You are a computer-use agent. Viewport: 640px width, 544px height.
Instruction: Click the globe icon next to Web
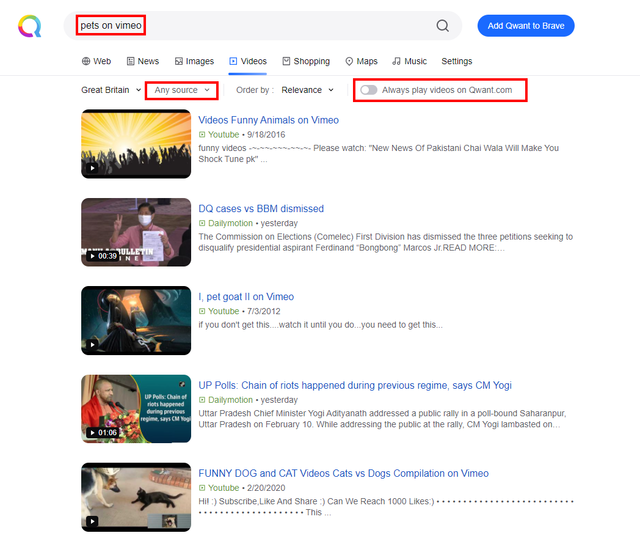pos(86,61)
